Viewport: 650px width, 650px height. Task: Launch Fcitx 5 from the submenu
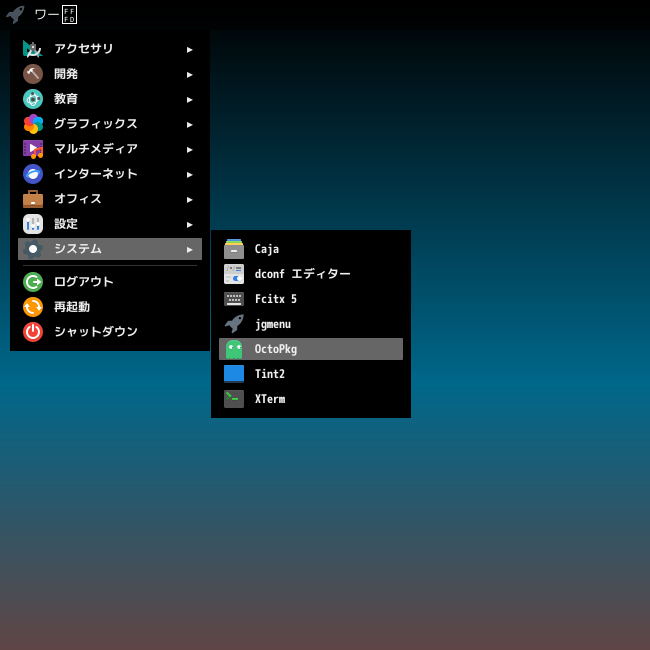pos(311,299)
